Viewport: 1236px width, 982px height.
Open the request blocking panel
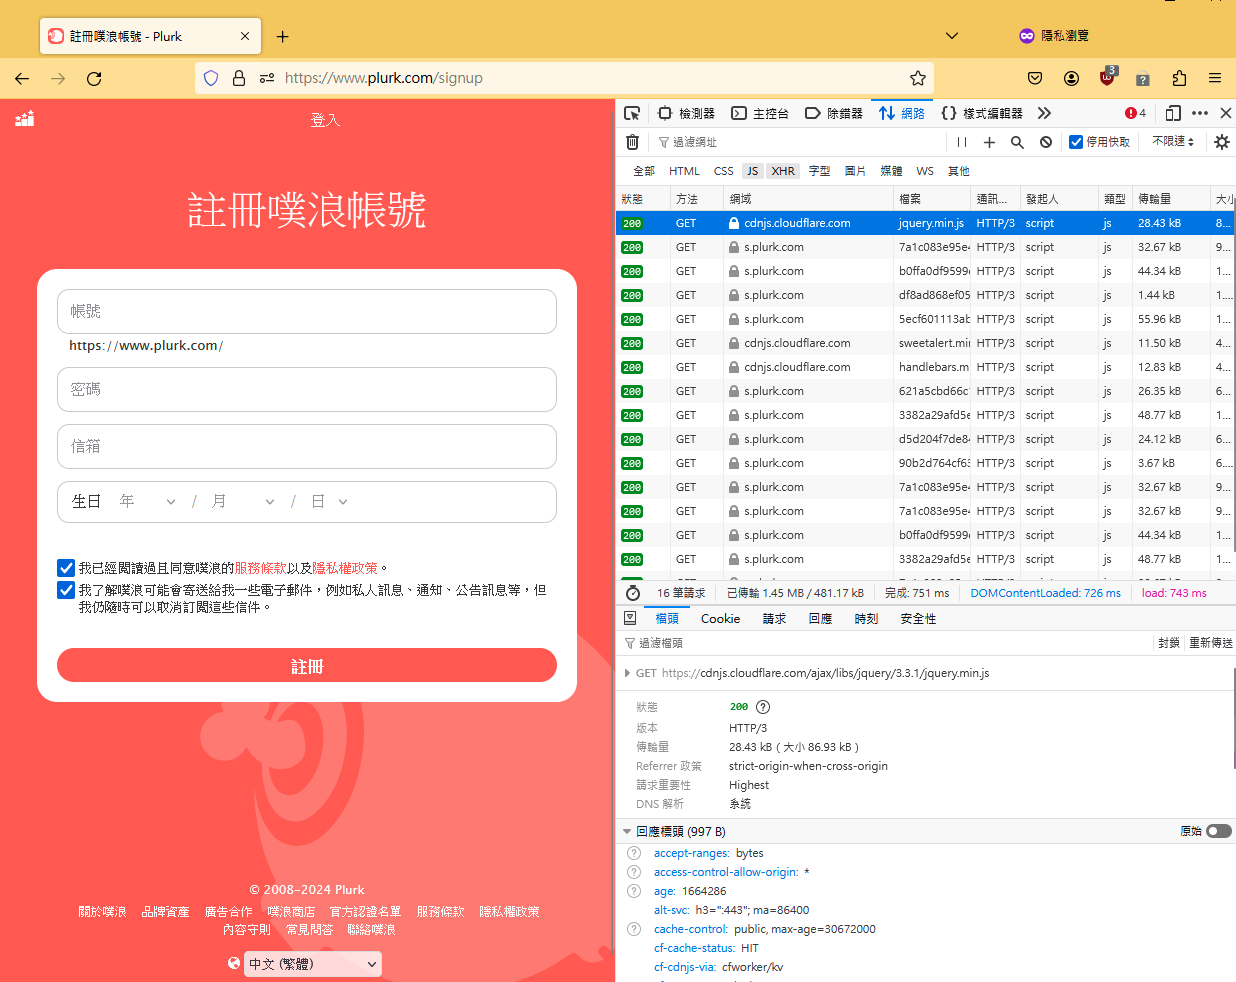click(1045, 142)
